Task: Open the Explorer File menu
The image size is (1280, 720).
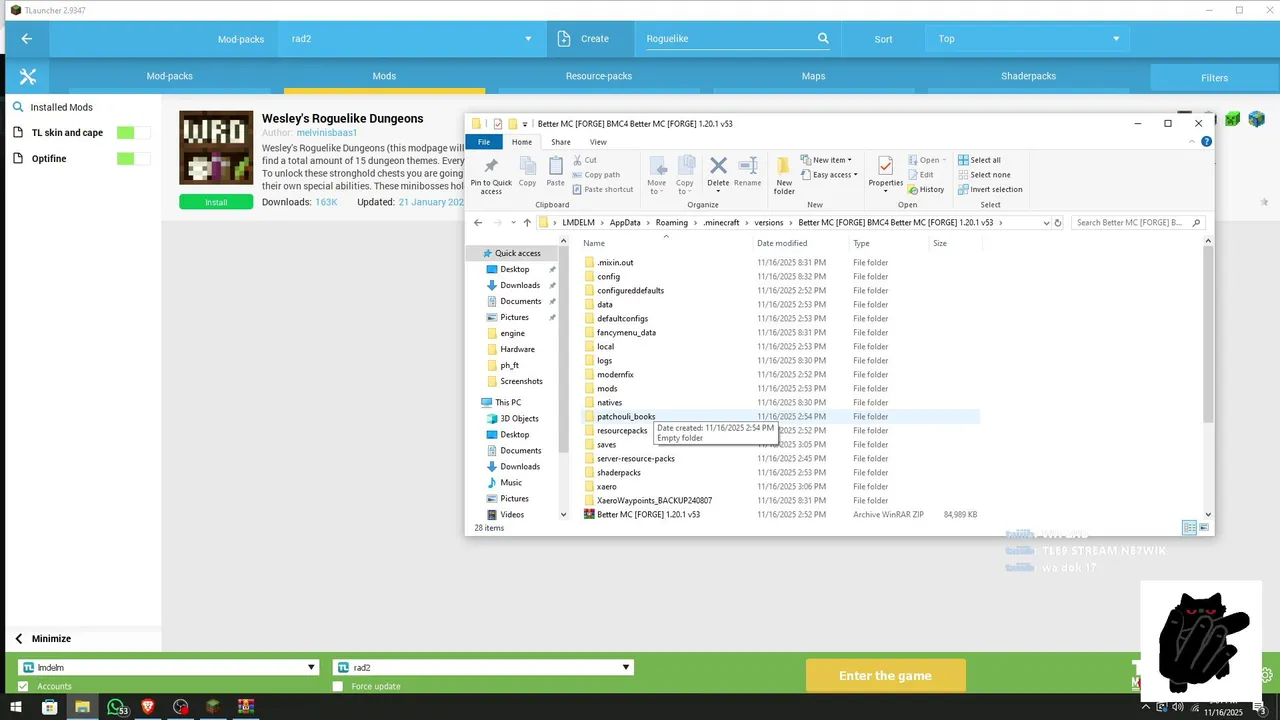Action: (x=484, y=142)
